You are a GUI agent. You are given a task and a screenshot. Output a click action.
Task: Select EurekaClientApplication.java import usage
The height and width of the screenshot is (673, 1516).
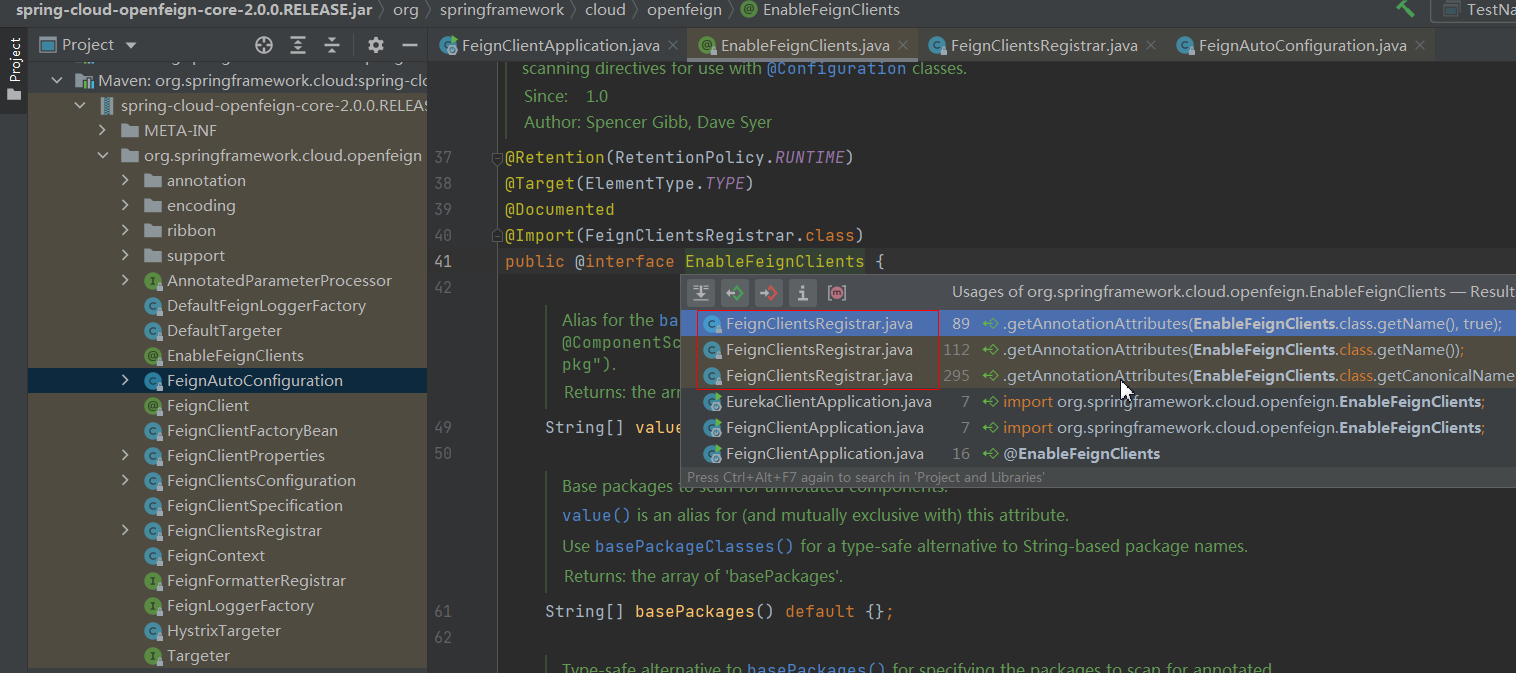click(1098, 402)
